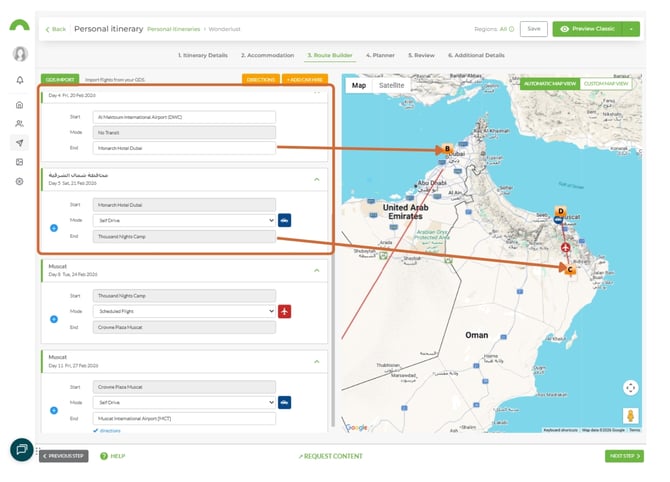Open Preview Classic dropdown arrow
The height and width of the screenshot is (482, 670).
631,29
